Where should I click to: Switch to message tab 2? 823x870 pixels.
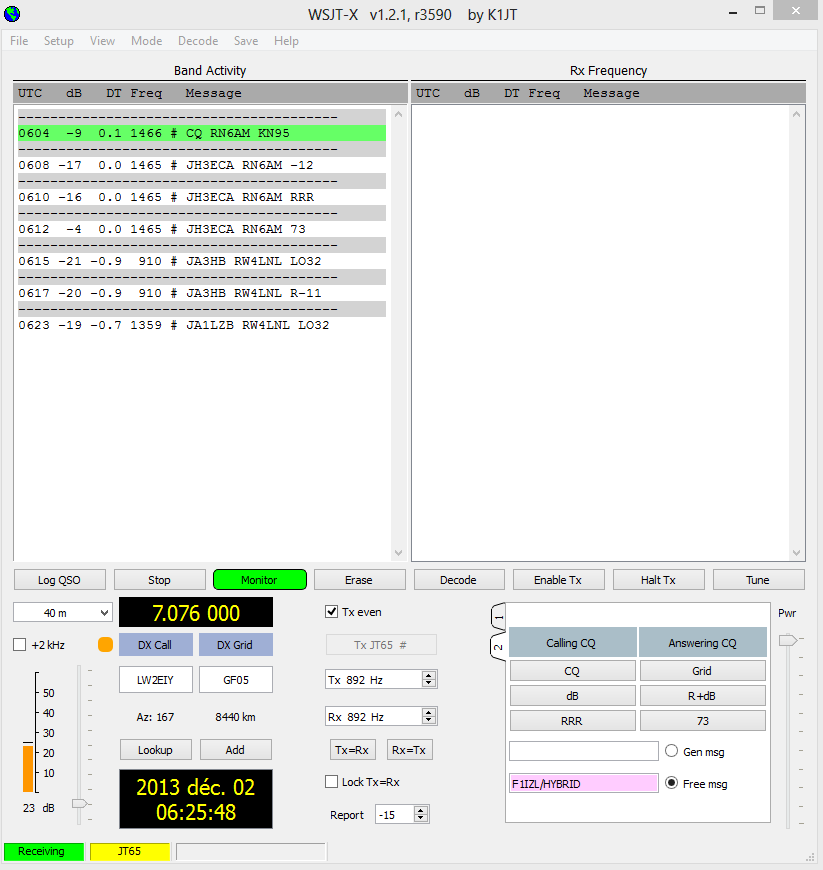(x=498, y=647)
